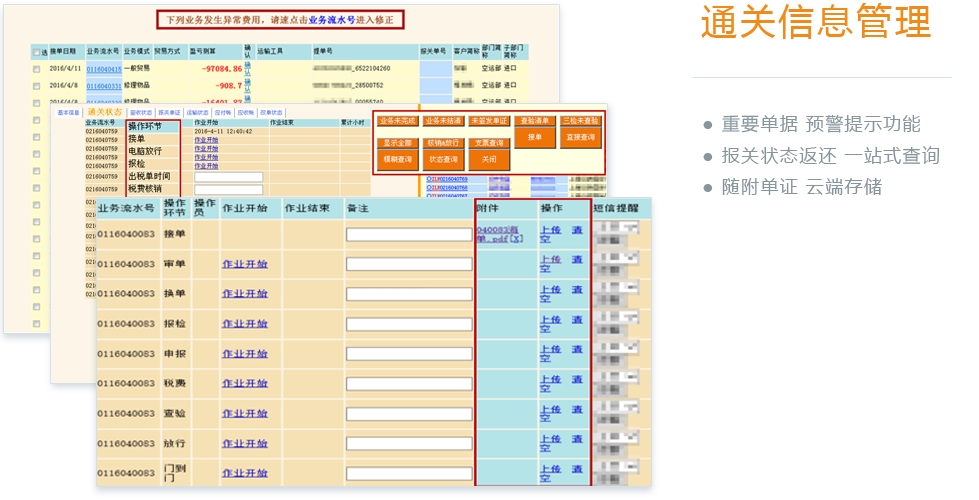Open business serial number 0116040415
Image resolution: width=979 pixels, height=500 pixels.
click(x=104, y=69)
